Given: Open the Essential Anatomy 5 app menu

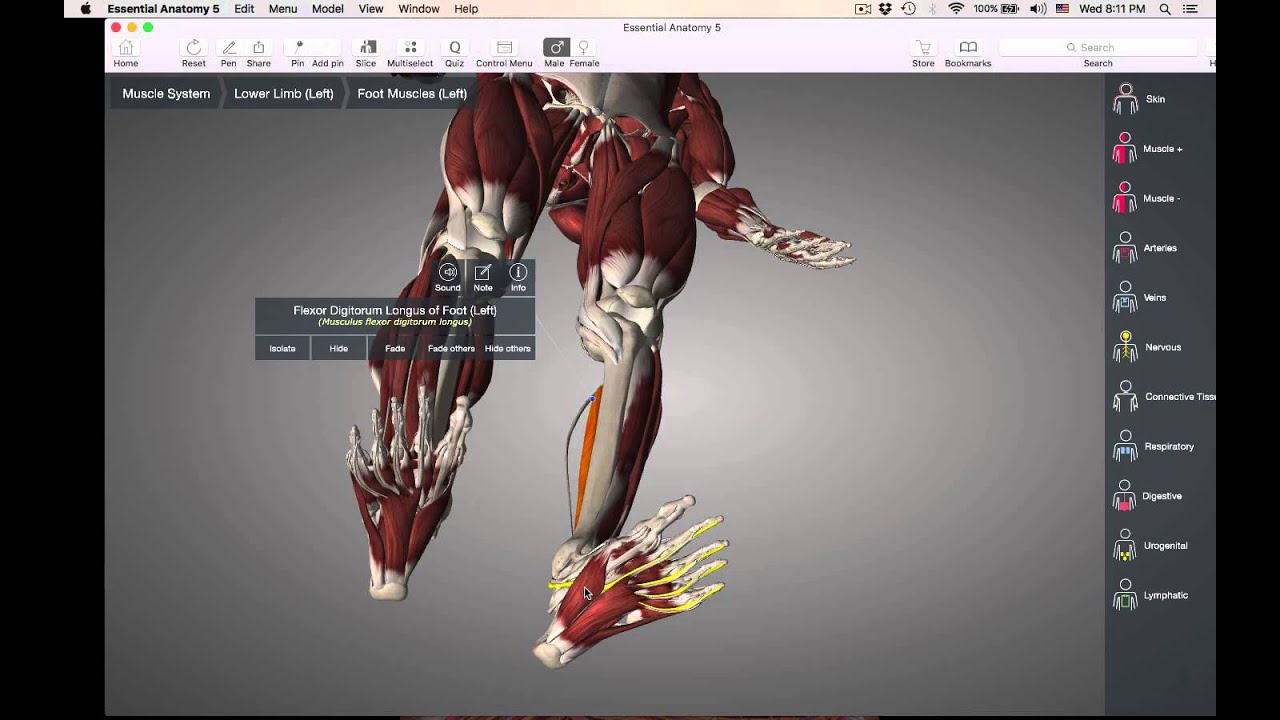Looking at the screenshot, I should [x=163, y=9].
